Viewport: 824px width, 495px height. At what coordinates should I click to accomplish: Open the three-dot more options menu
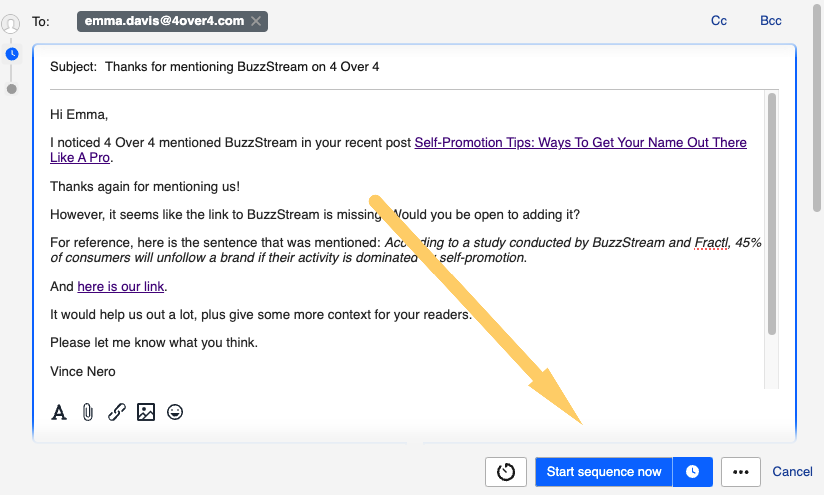(x=741, y=472)
